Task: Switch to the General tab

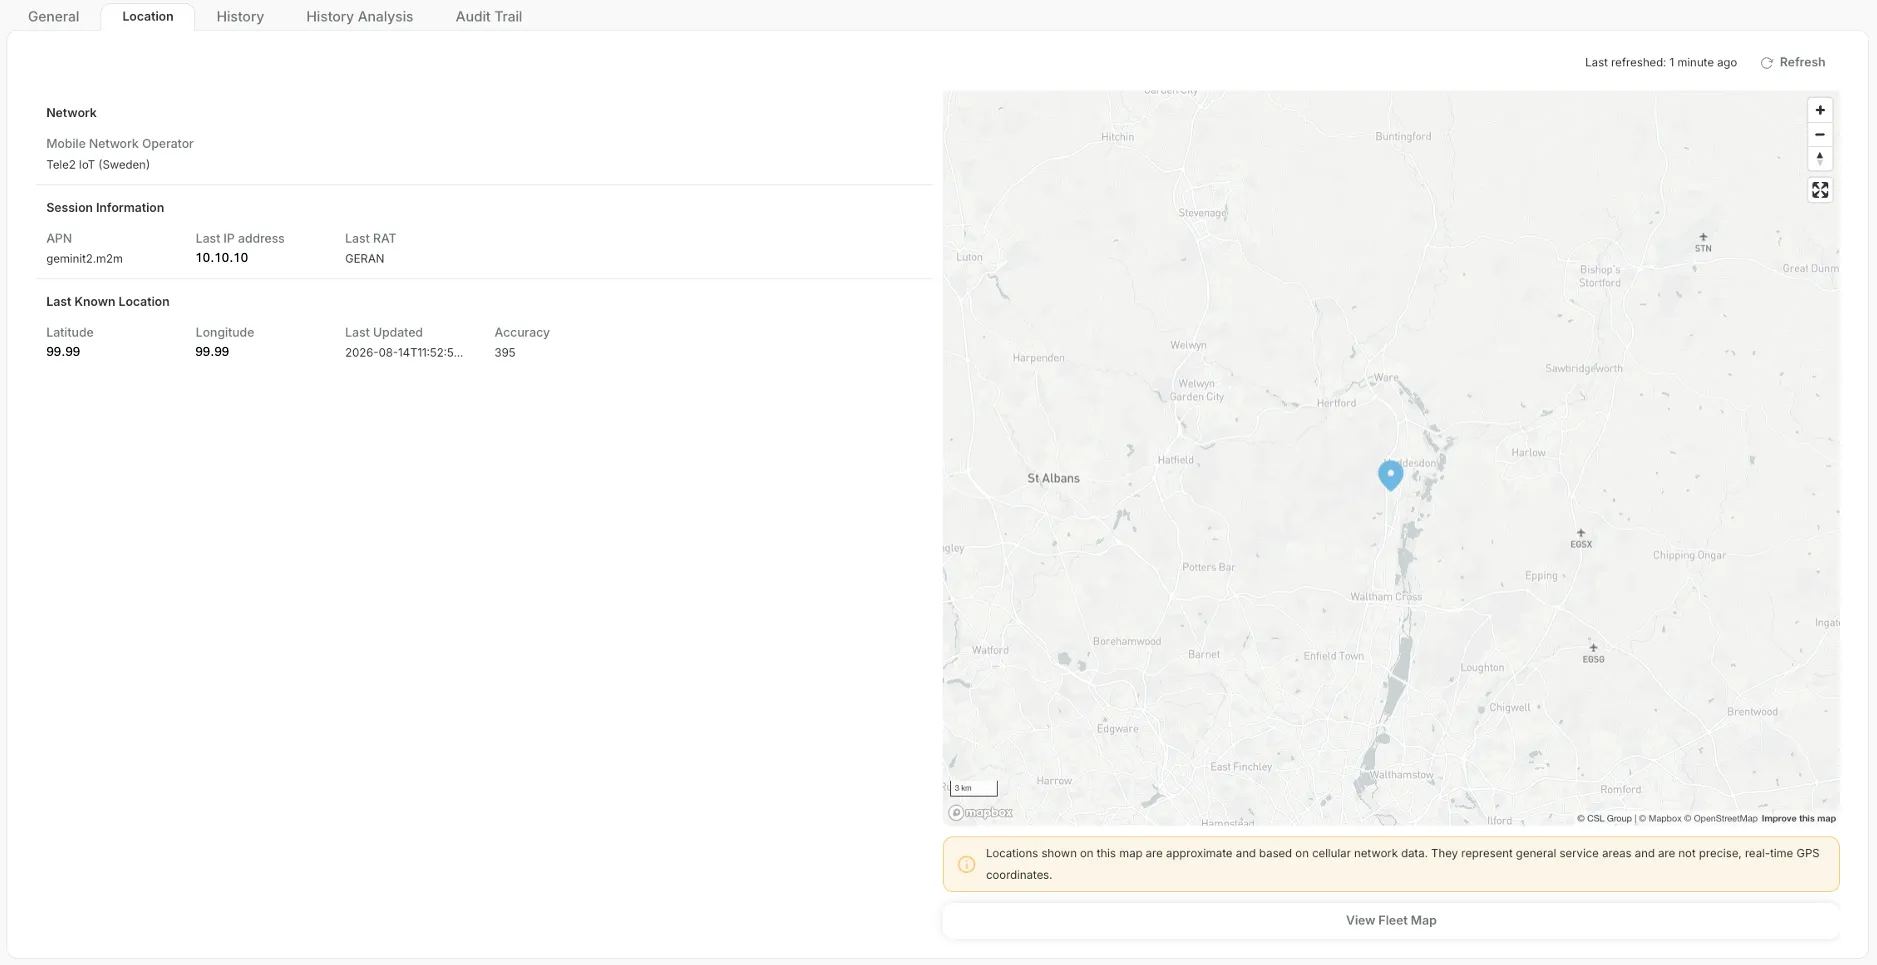Action: point(54,16)
